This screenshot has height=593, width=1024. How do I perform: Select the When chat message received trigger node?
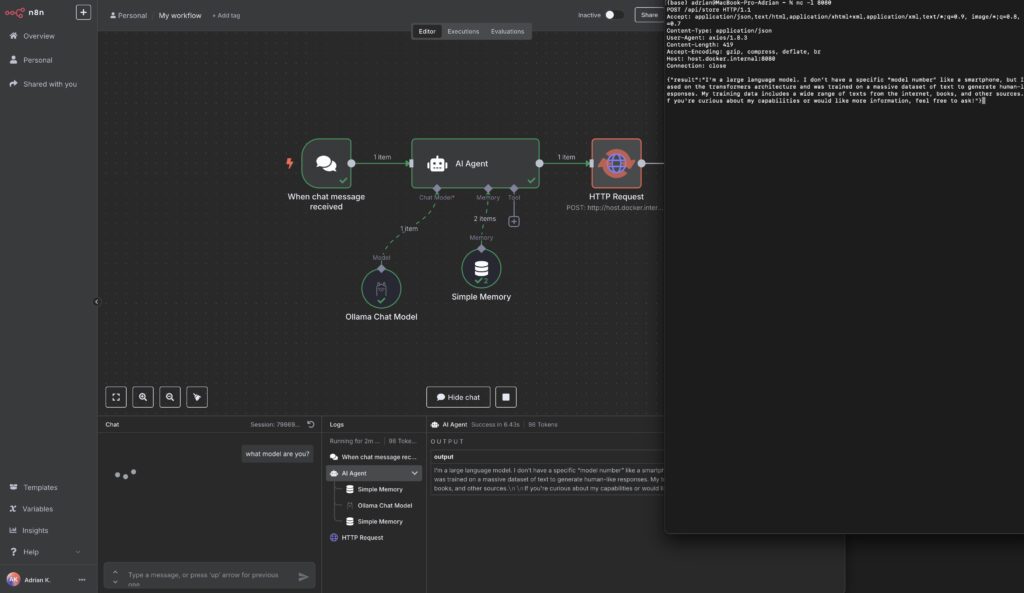(x=326, y=163)
